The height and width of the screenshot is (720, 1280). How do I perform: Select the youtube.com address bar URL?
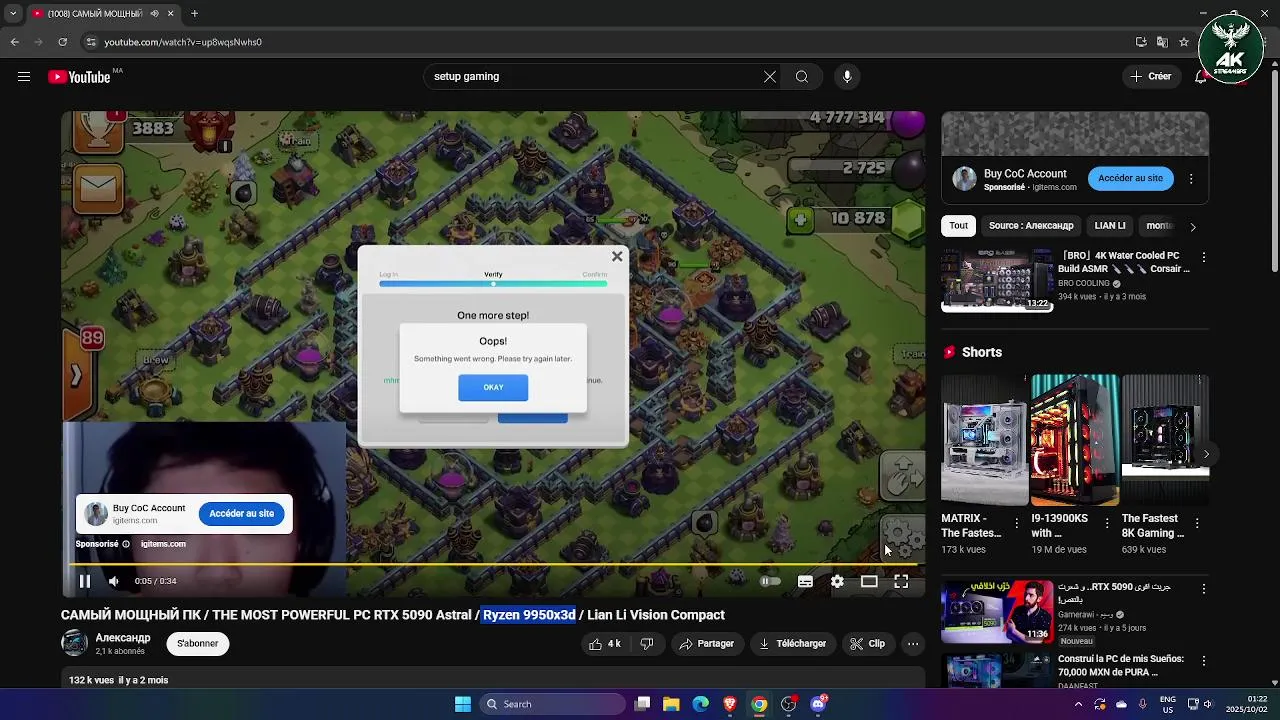pos(183,42)
